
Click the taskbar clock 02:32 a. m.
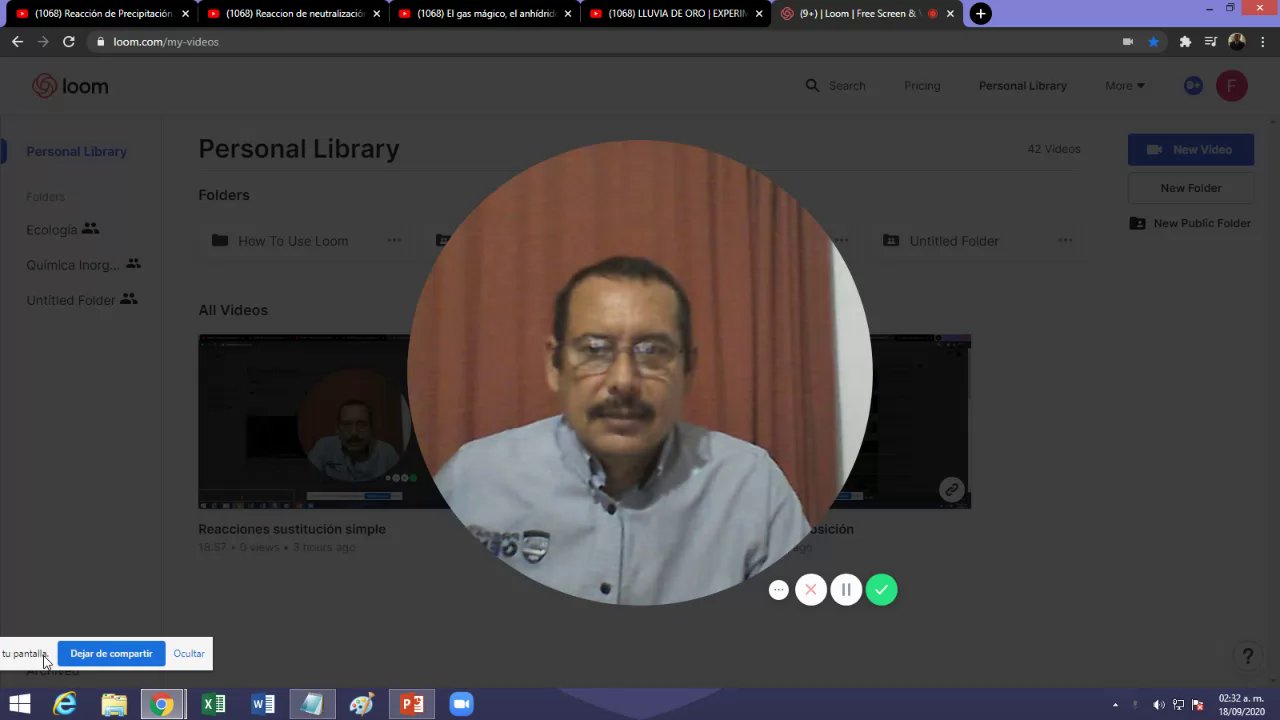[1241, 704]
